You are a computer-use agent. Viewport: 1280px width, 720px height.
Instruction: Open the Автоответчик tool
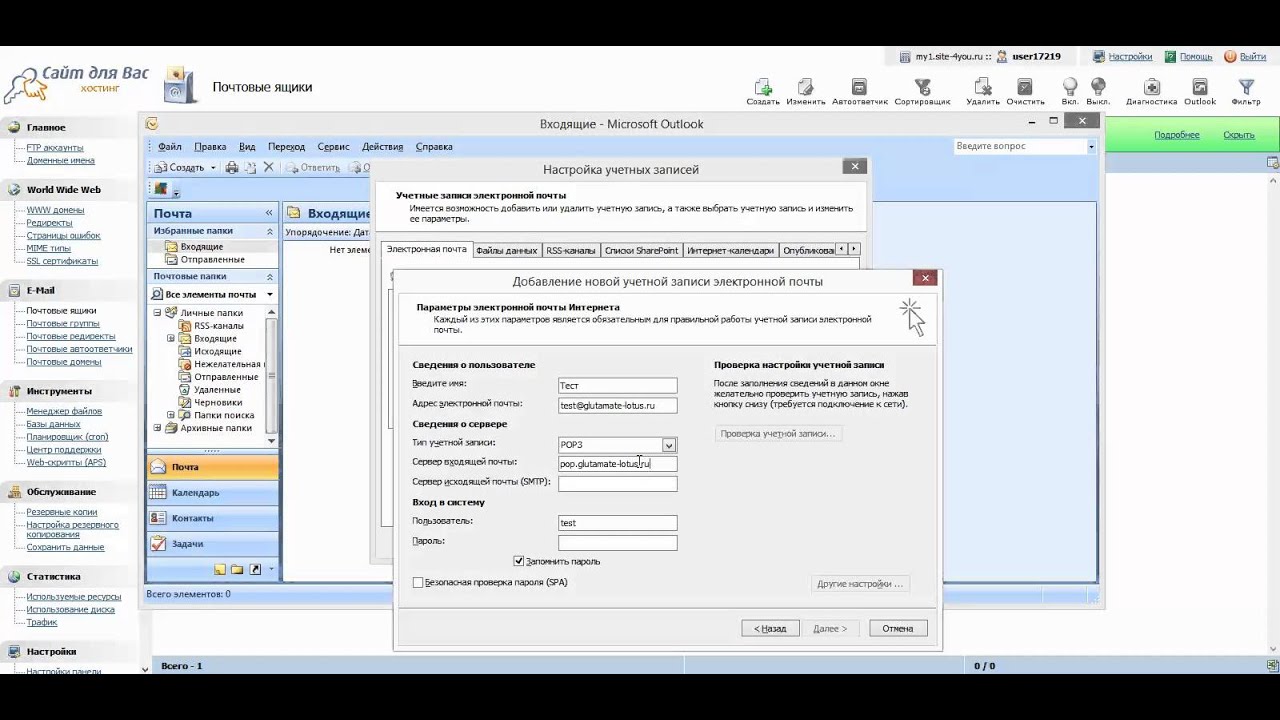pyautogui.click(x=859, y=87)
